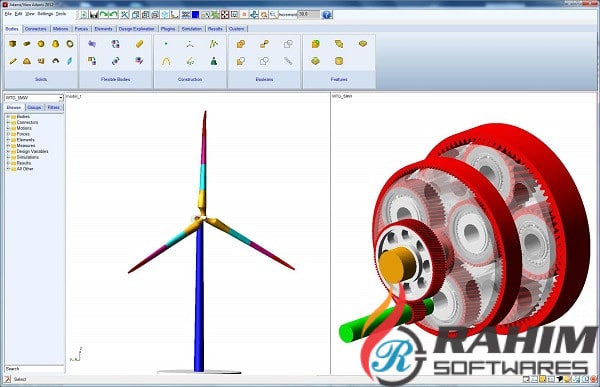Screen dimensions: 600x387
Task: Expand the Simulations tree folder
Action: 8,157
